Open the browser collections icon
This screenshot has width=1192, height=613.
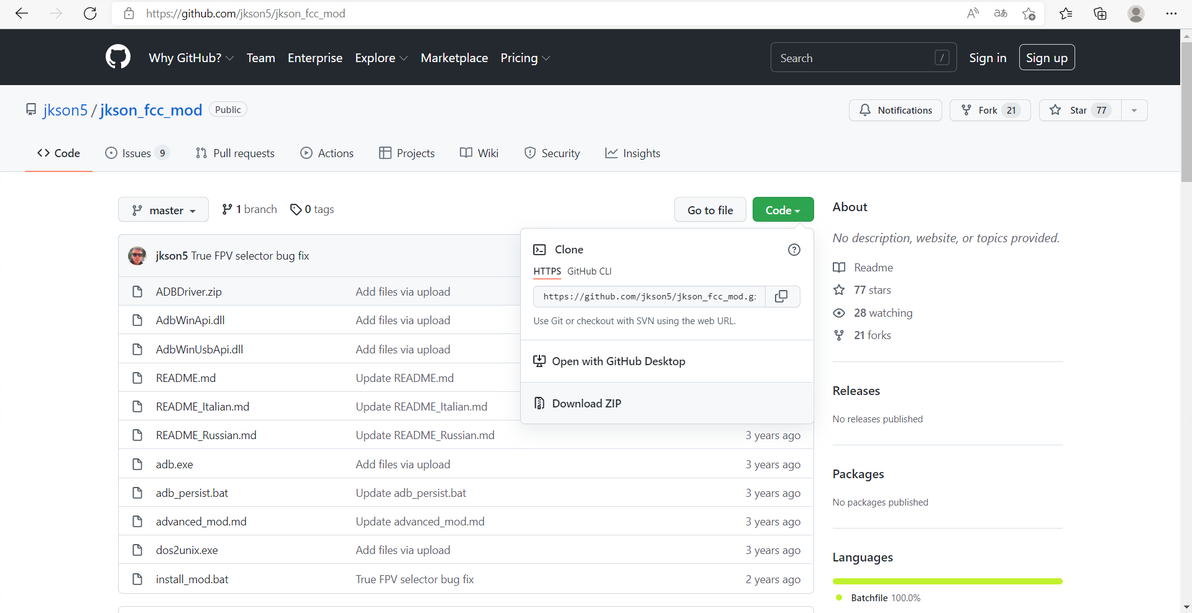pos(1100,14)
